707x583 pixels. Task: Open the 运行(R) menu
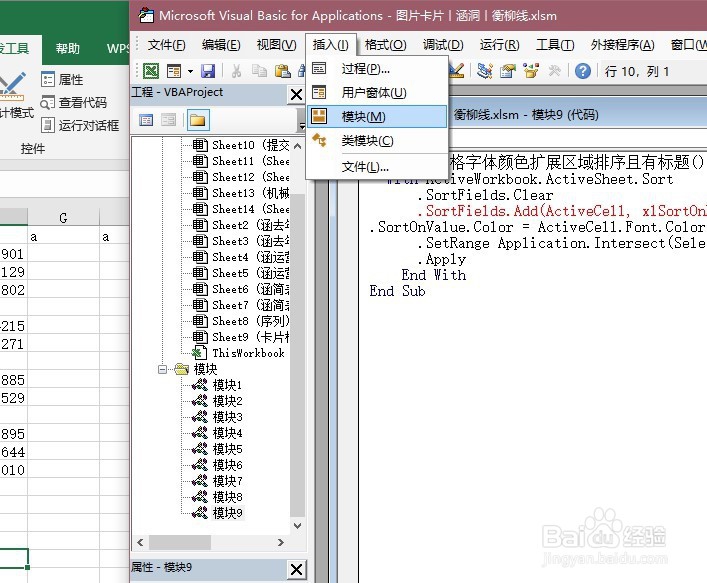[x=500, y=45]
